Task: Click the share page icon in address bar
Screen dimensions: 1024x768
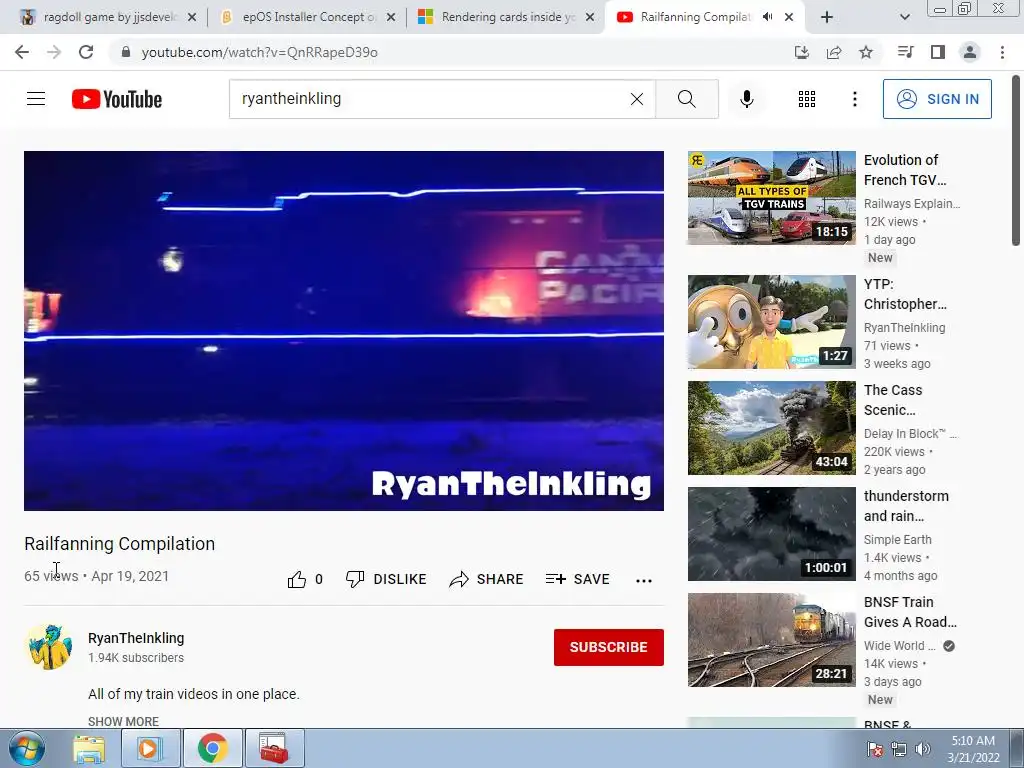Action: [834, 52]
